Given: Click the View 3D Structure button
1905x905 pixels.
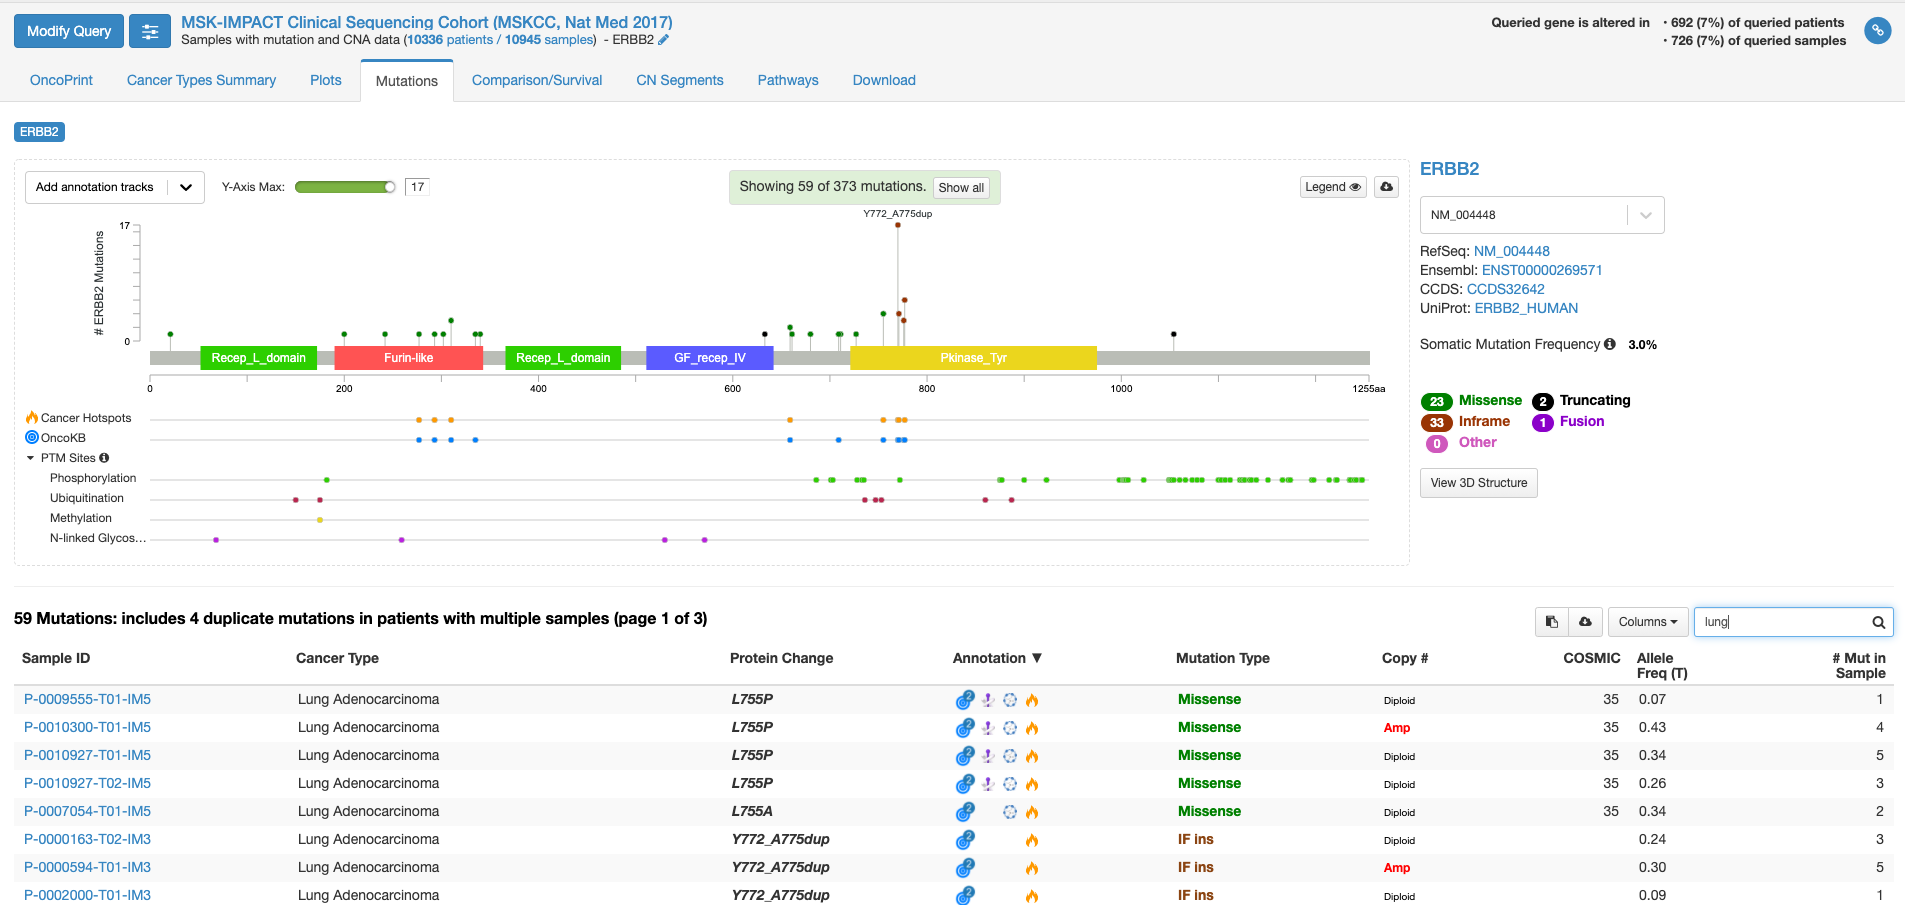Looking at the screenshot, I should pyautogui.click(x=1478, y=483).
